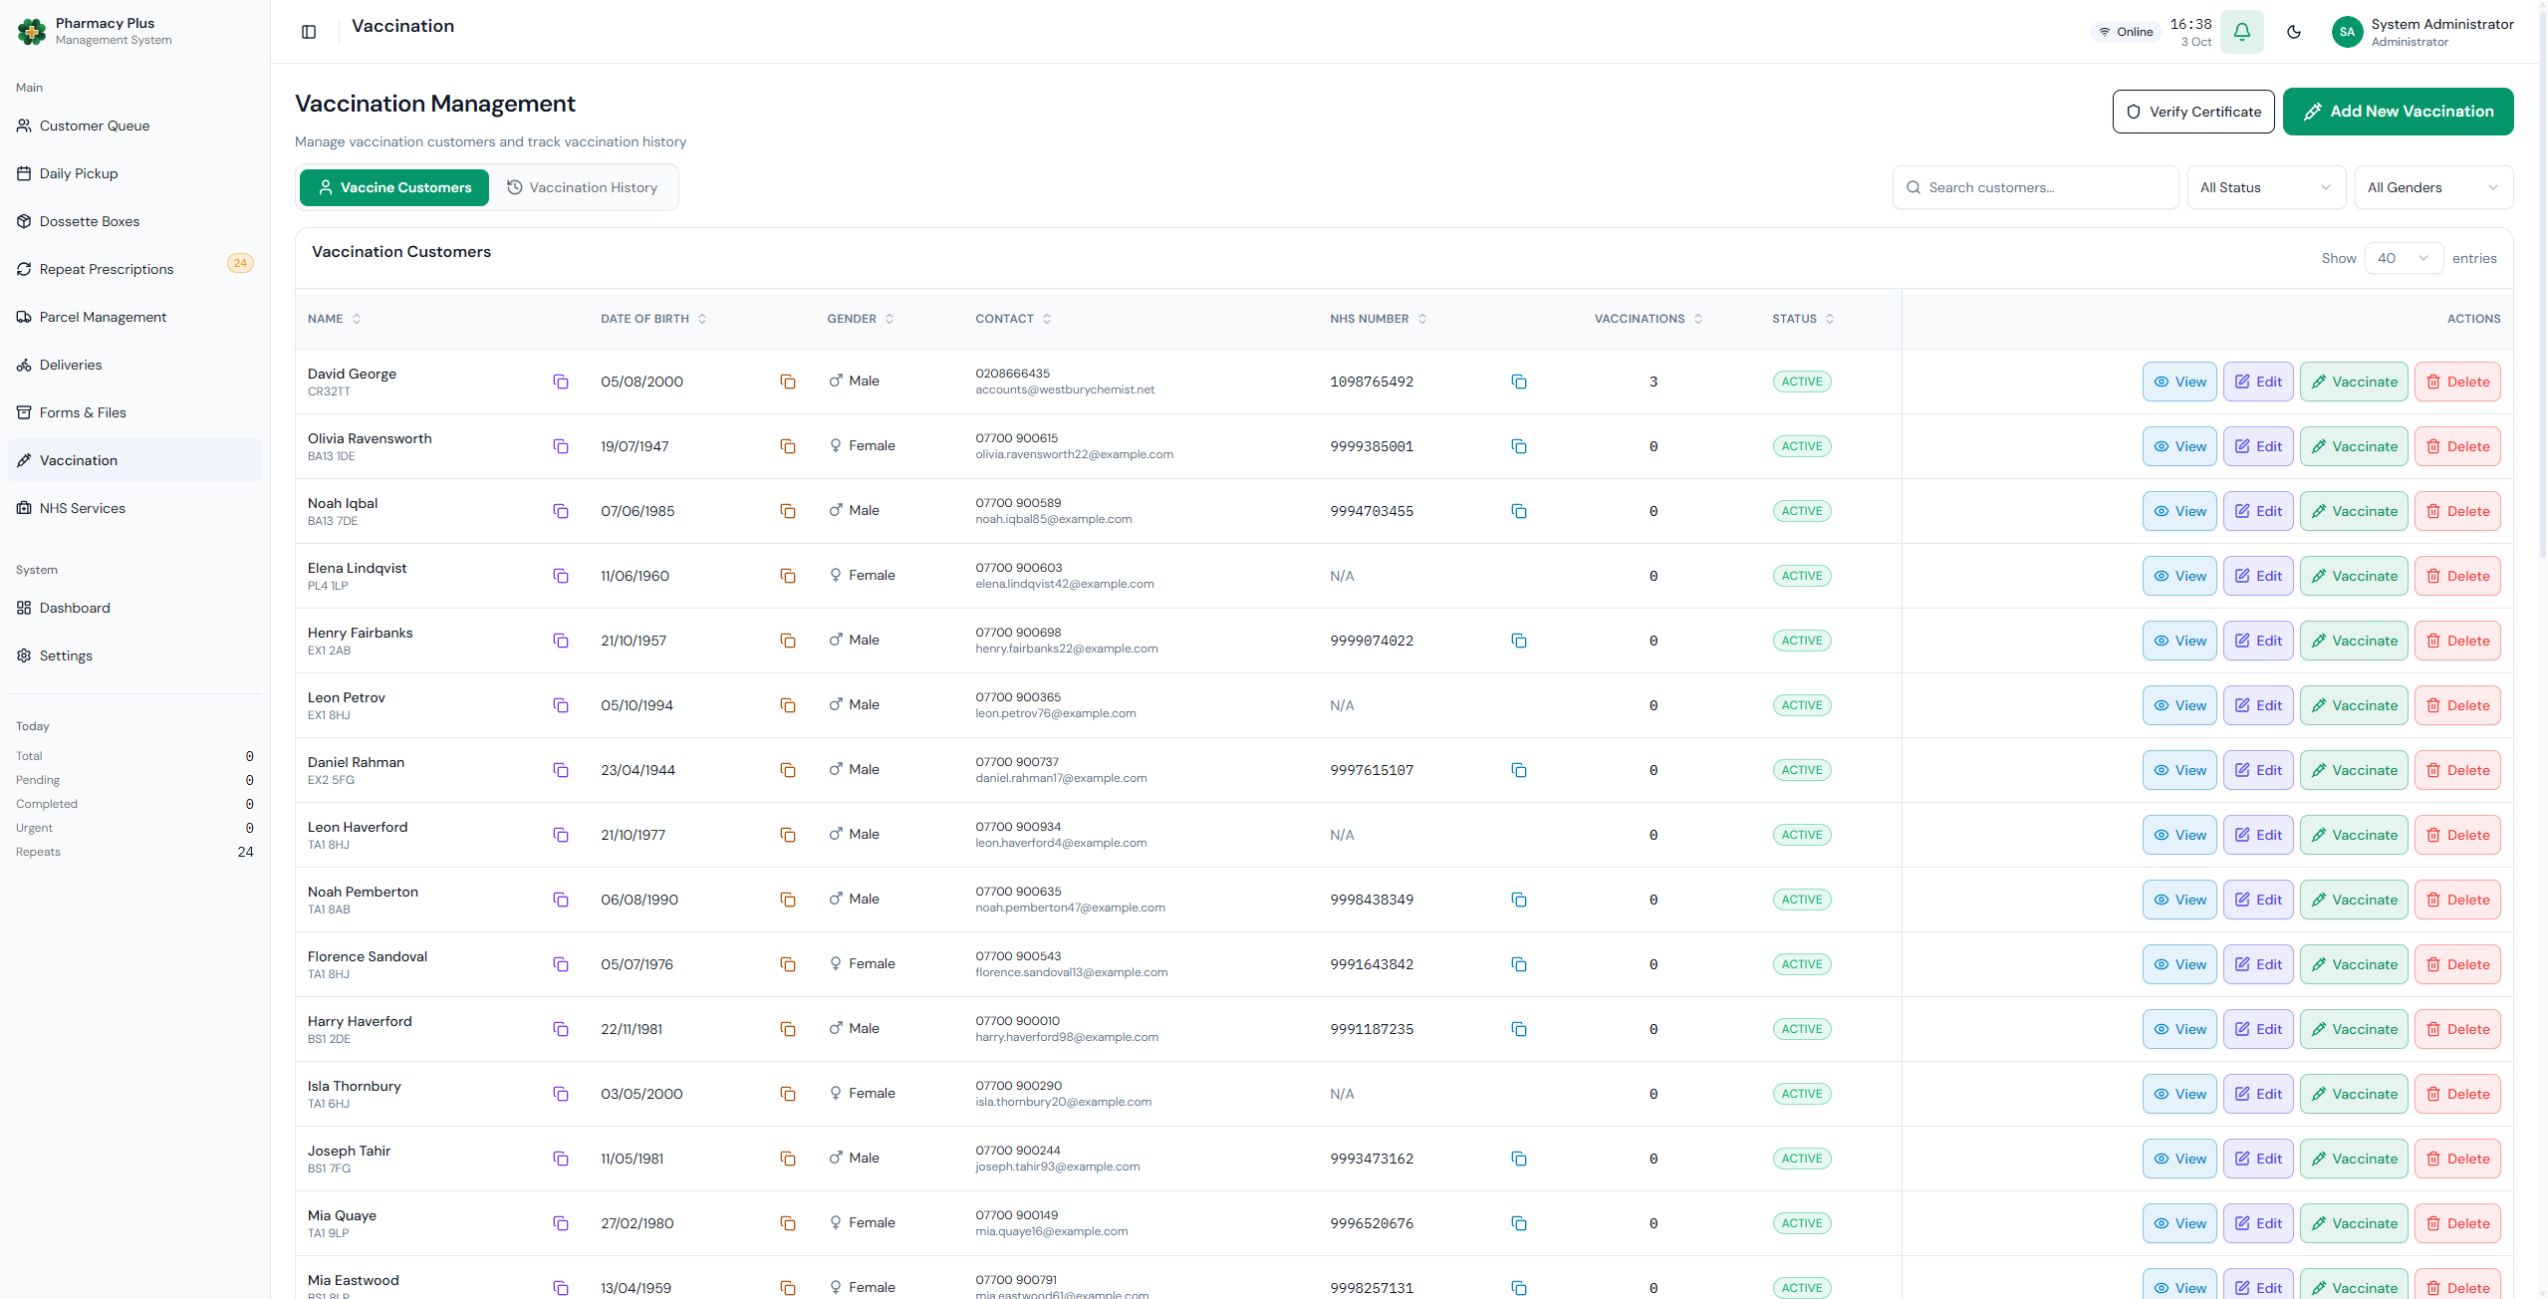Copy NHS number 9999074022
The image size is (2548, 1299).
tap(1519, 641)
